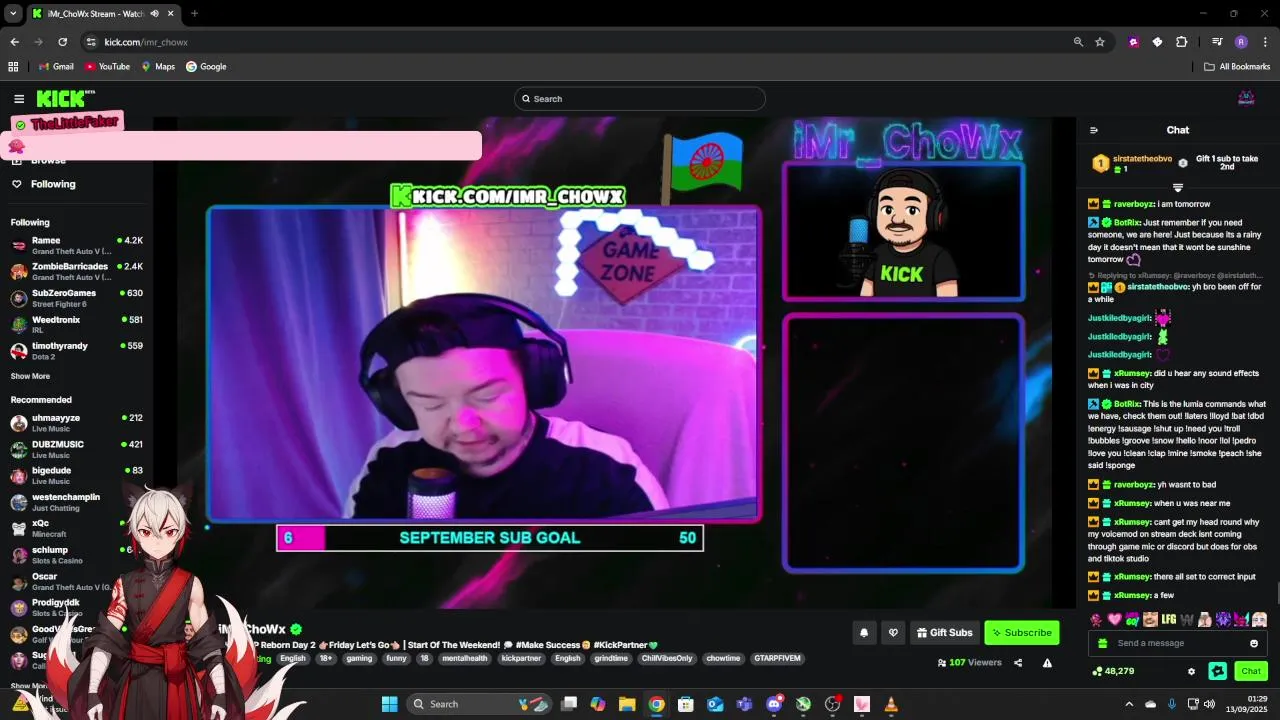Viewport: 1280px width, 720px height.
Task: Open Chrome profile avatar
Action: coord(1241,42)
